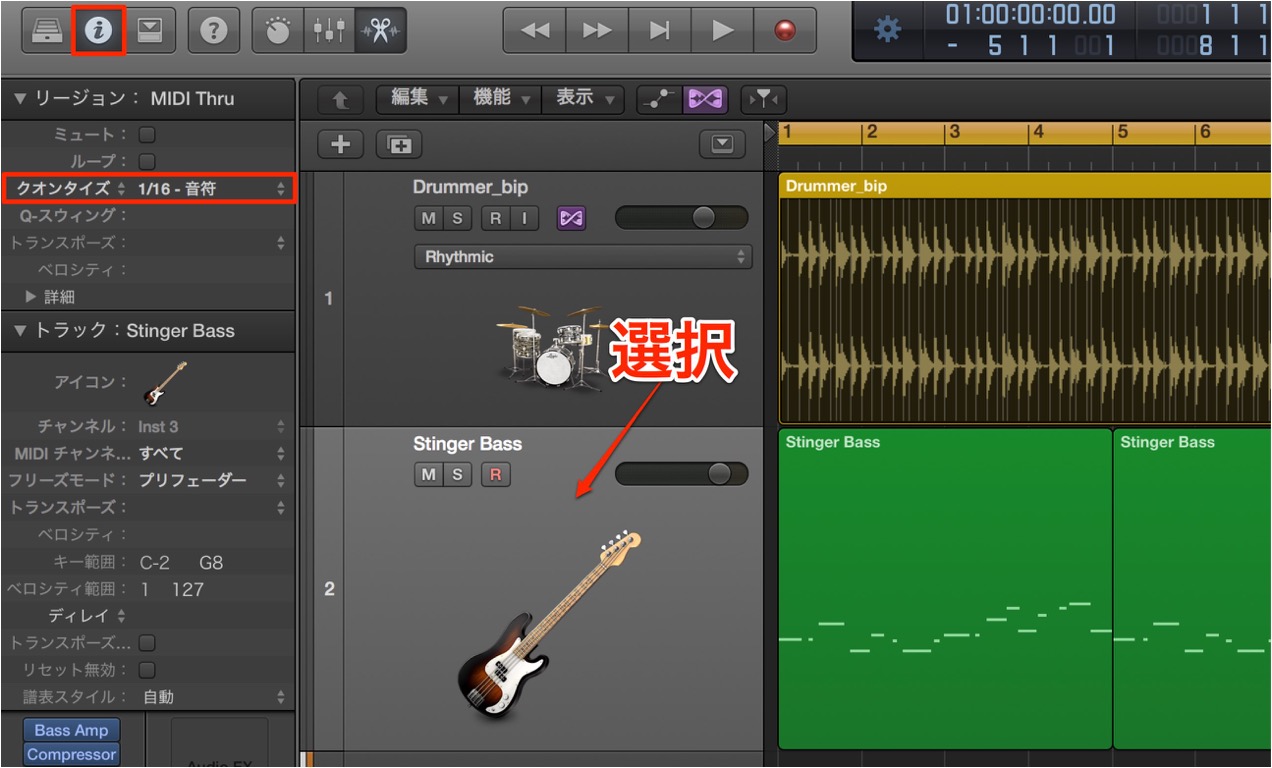Viewport: 1272px width, 768px height.
Task: Go to beginning transport button
Action: pos(659,30)
